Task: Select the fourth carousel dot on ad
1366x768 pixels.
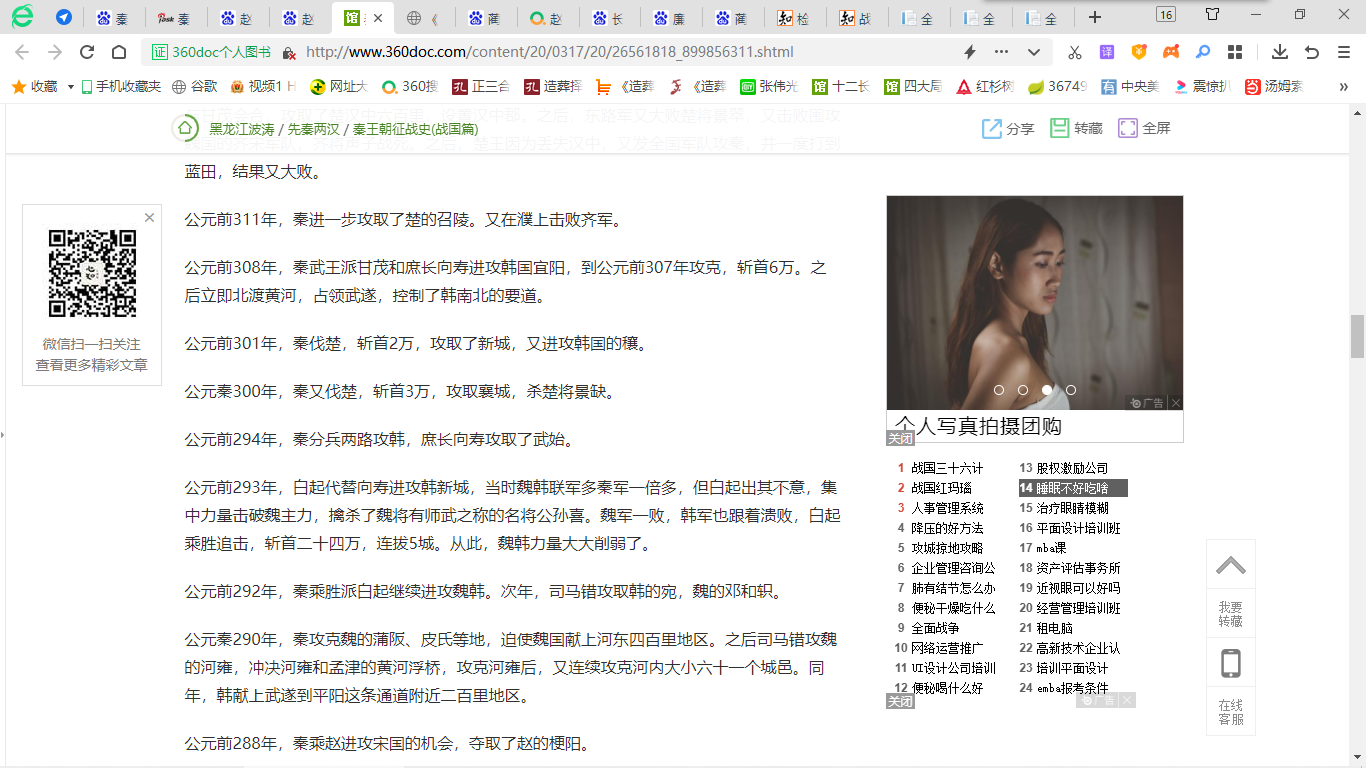Action: [1071, 390]
